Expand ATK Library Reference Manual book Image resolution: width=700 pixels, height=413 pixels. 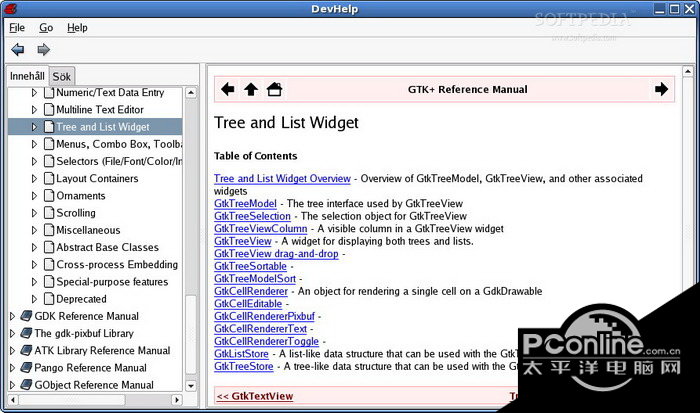tap(12, 350)
